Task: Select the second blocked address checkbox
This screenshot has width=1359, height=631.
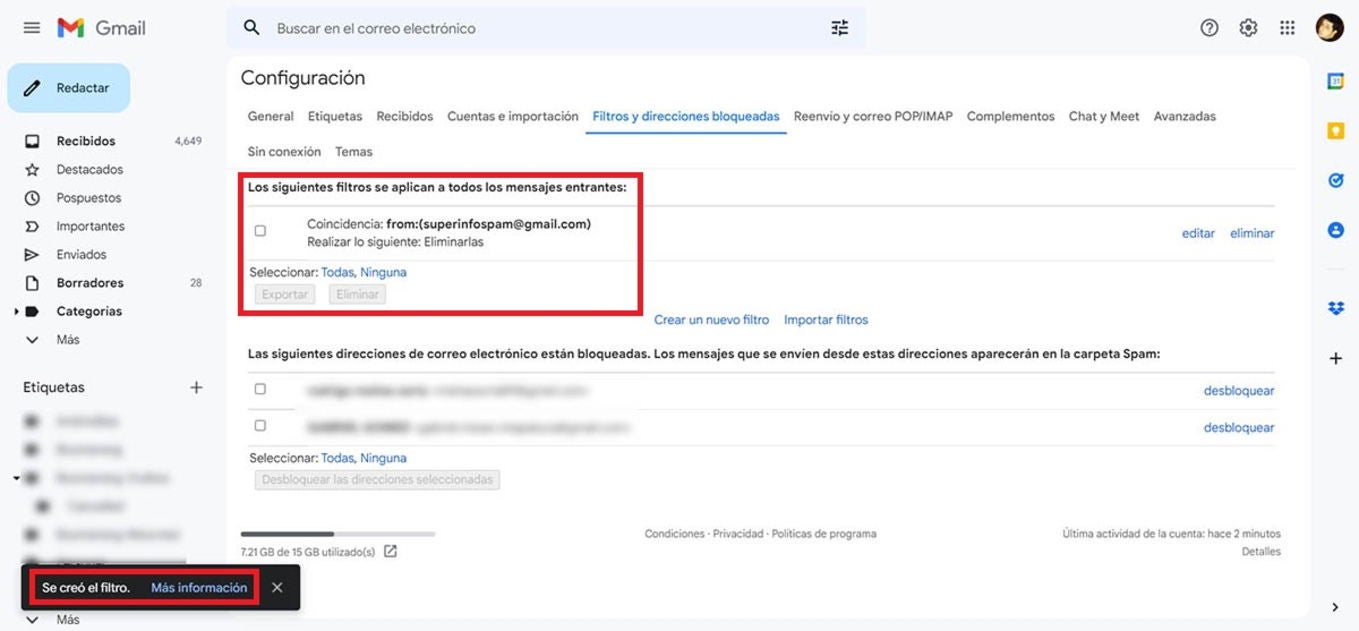Action: coord(260,425)
